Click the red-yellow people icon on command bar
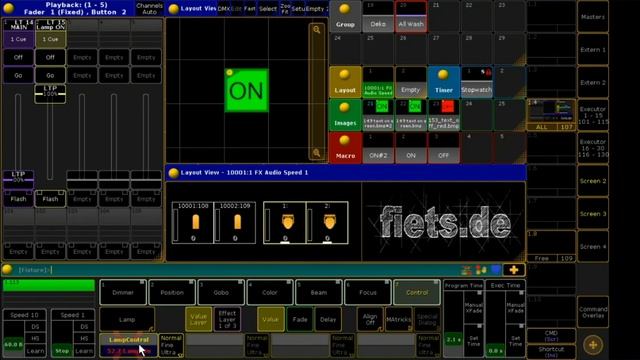This screenshot has width=640, height=360. 481,269
